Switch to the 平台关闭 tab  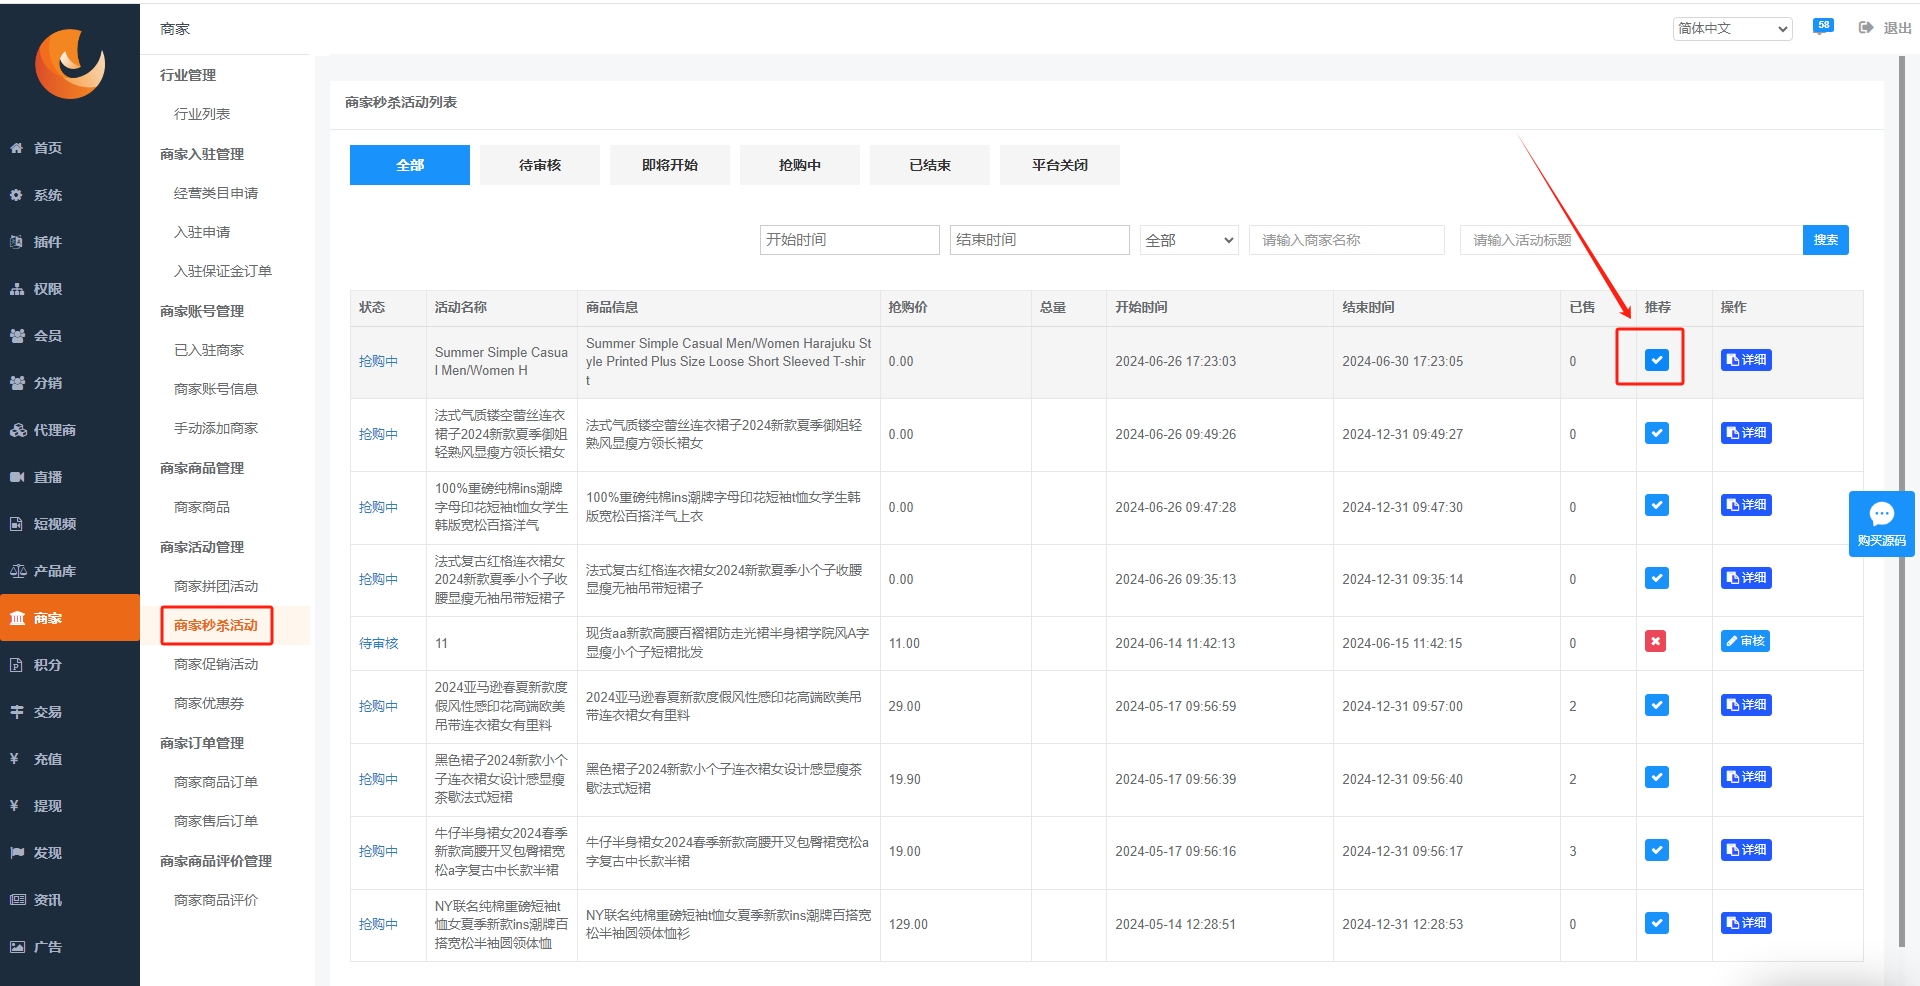point(1060,165)
